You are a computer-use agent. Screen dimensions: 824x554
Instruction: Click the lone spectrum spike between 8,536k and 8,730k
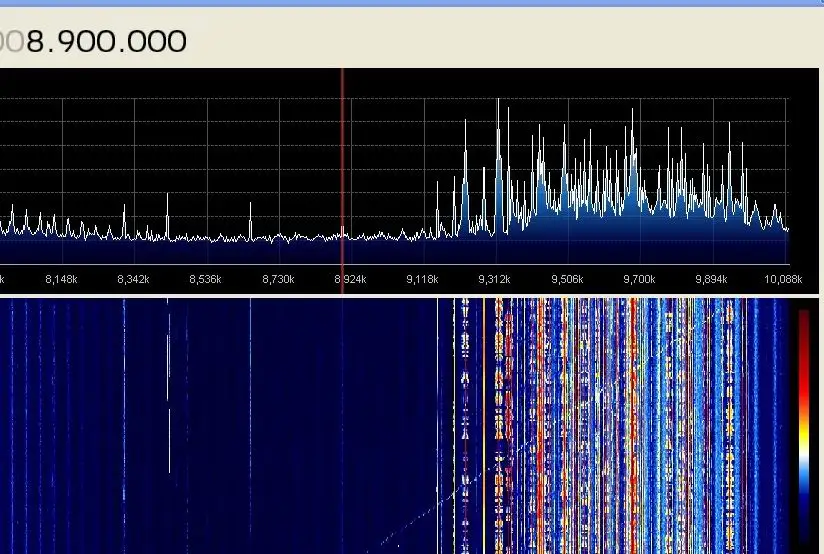pos(250,221)
